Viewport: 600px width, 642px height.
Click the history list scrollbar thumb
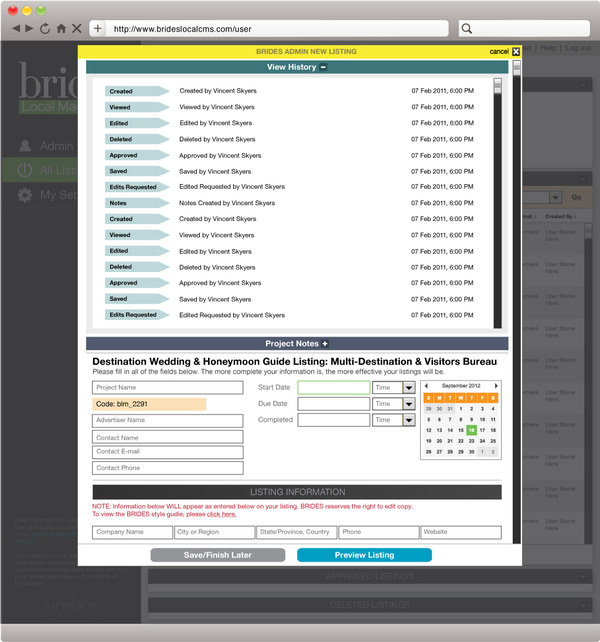pyautogui.click(x=498, y=86)
